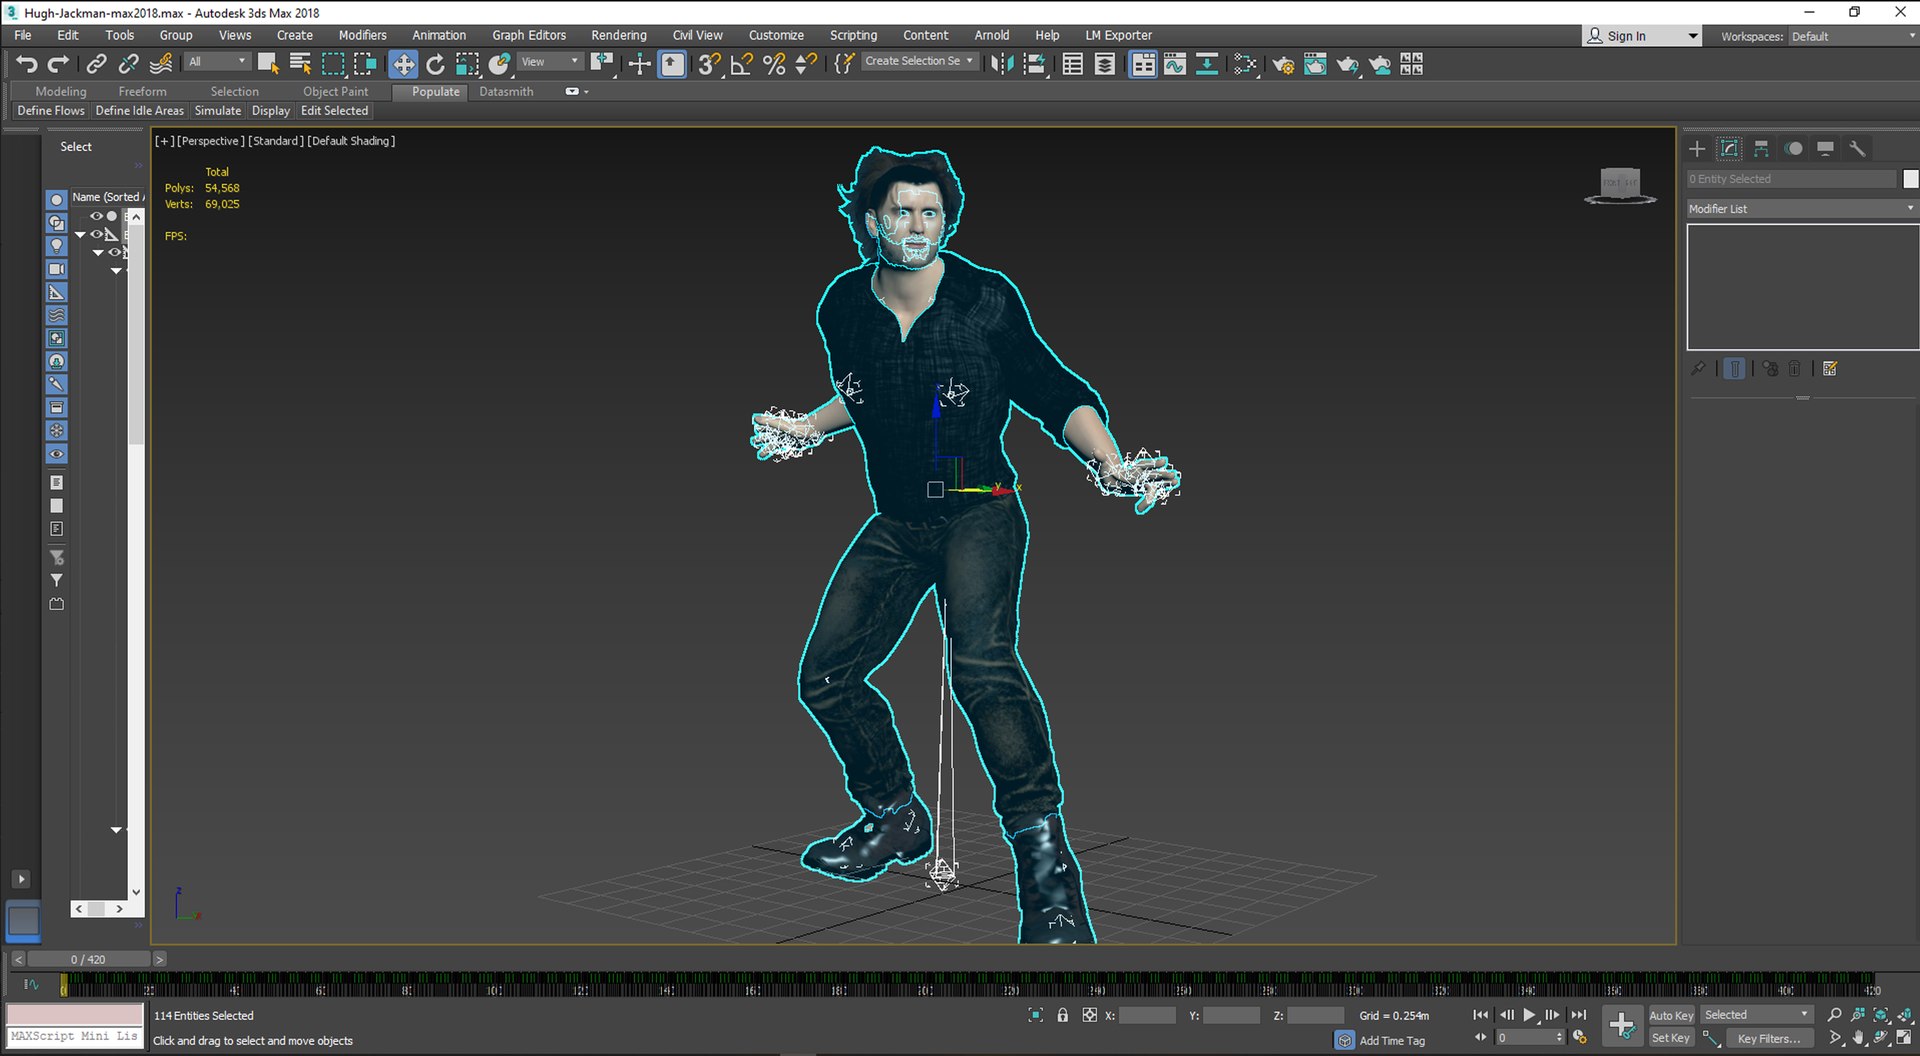Toggle selection lock padlock icon
Screen dimensions: 1920x1056
point(1063,1016)
